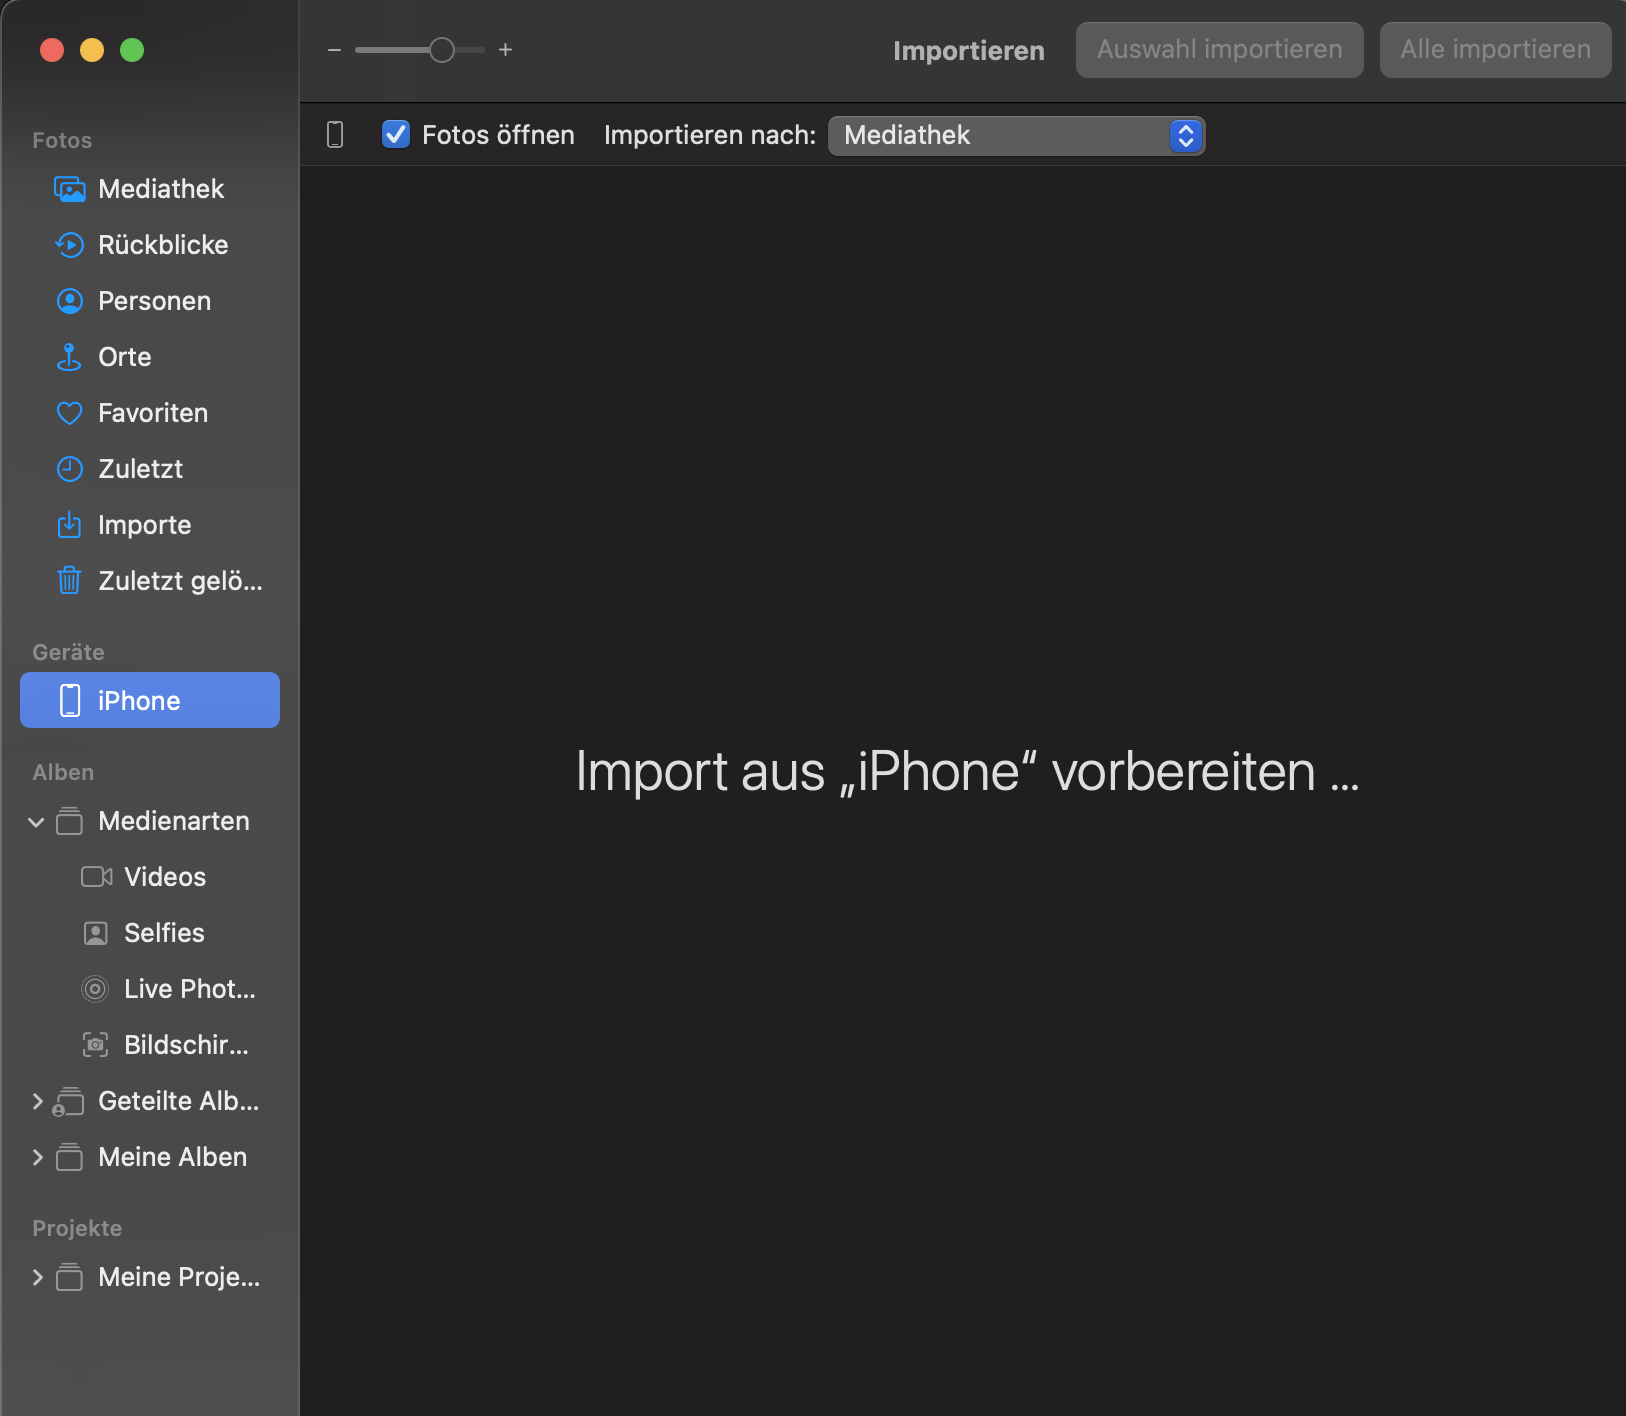Select Mediathek in the sidebar
Screen dimensions: 1626x1416
pos(150,189)
